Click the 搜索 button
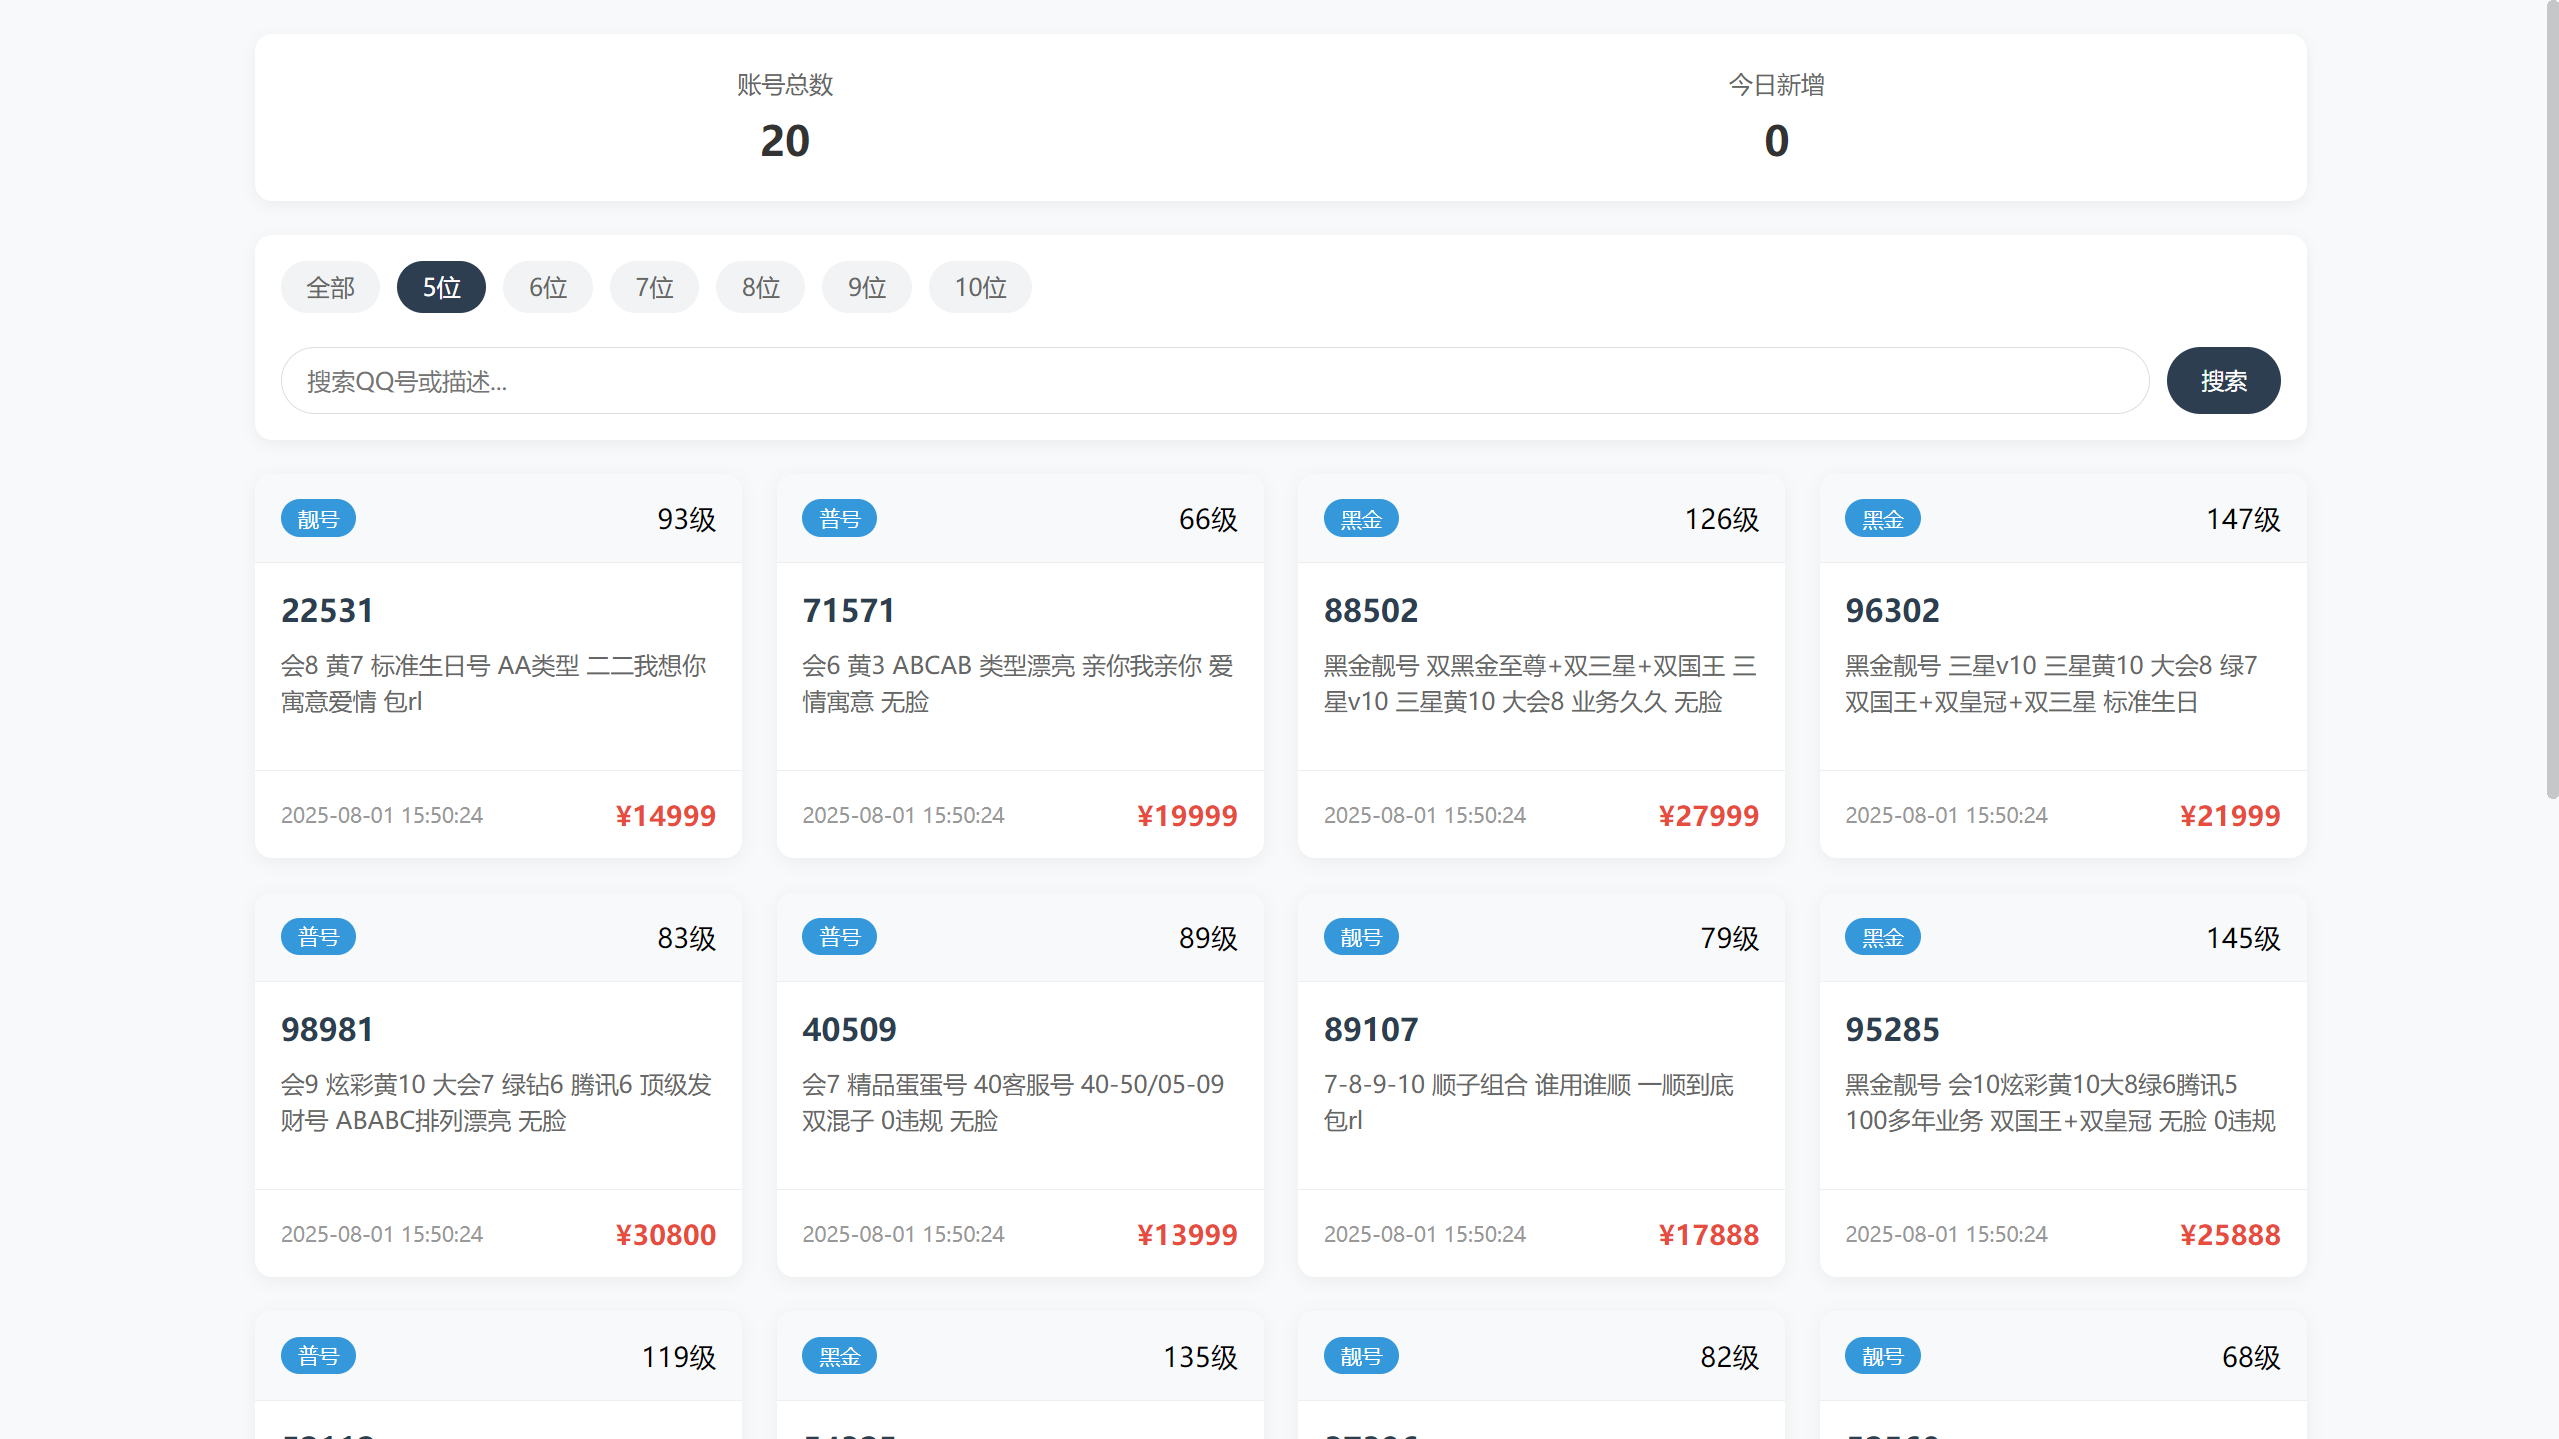 (x=2223, y=381)
